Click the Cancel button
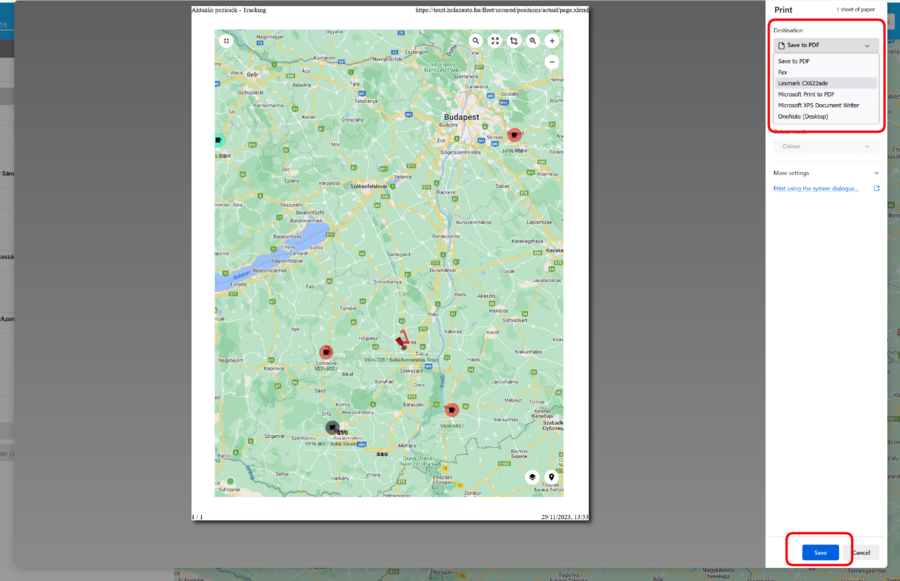900x581 pixels. coord(861,552)
